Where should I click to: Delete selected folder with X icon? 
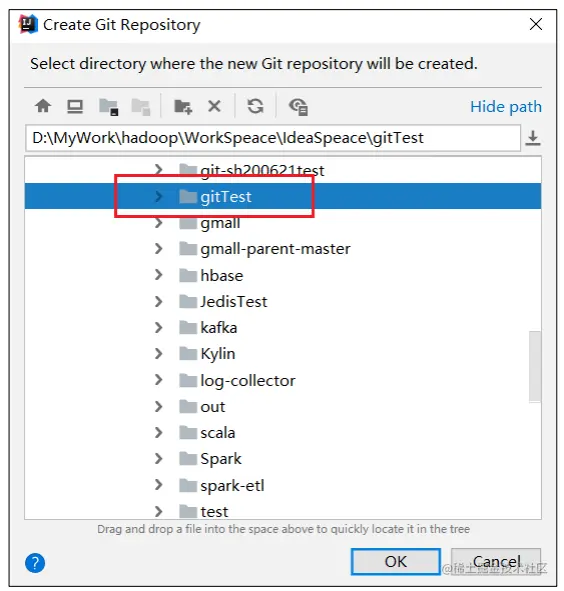click(215, 106)
